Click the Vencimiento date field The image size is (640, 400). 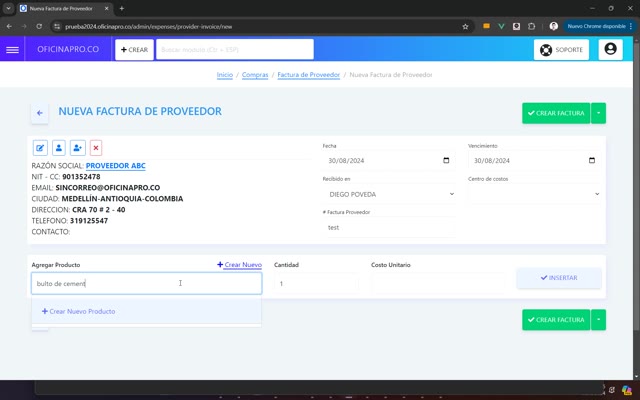534,160
